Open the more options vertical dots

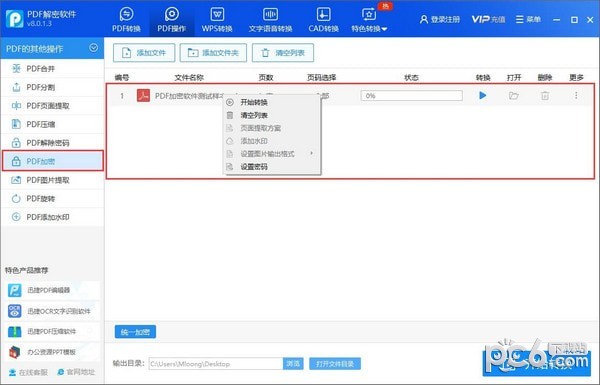pos(576,96)
